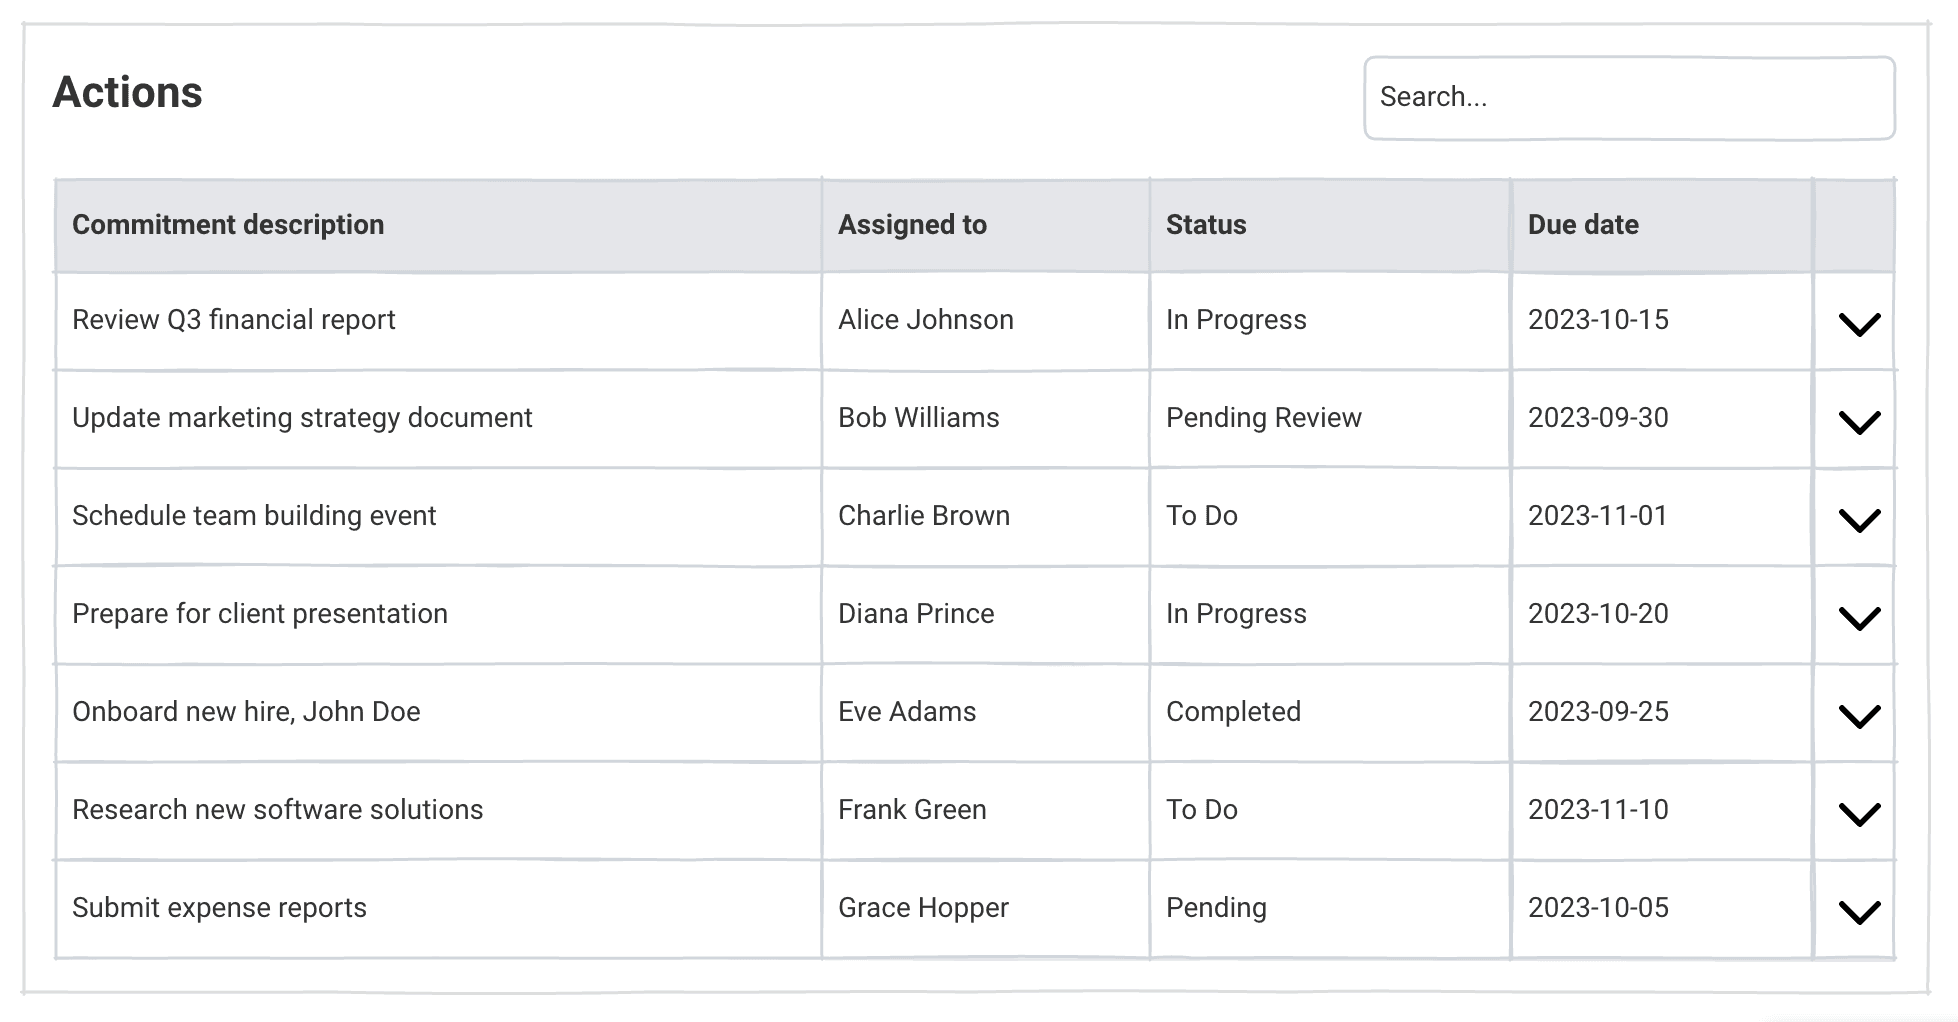Viewport: 1958px width, 1022px height.
Task: Click the Search input field
Action: click(1628, 98)
